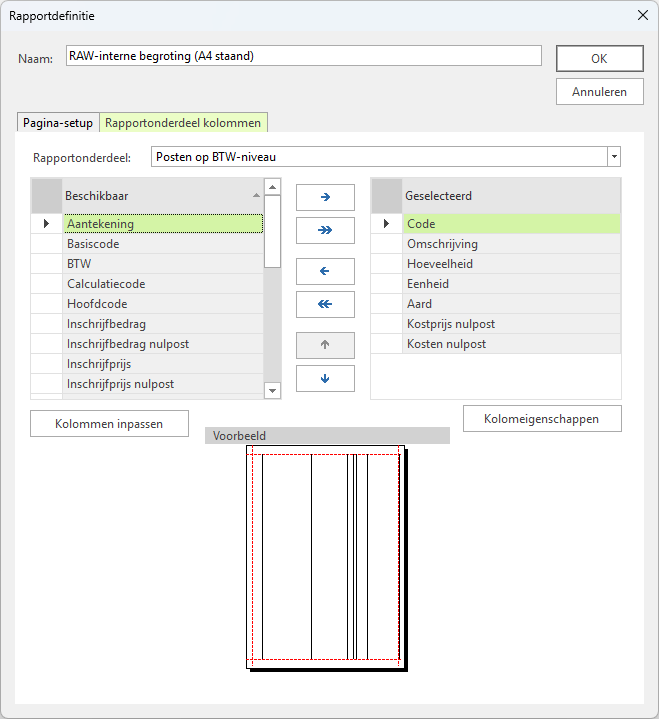
Task: Open the Rapportonderdeel dropdown
Action: point(613,157)
